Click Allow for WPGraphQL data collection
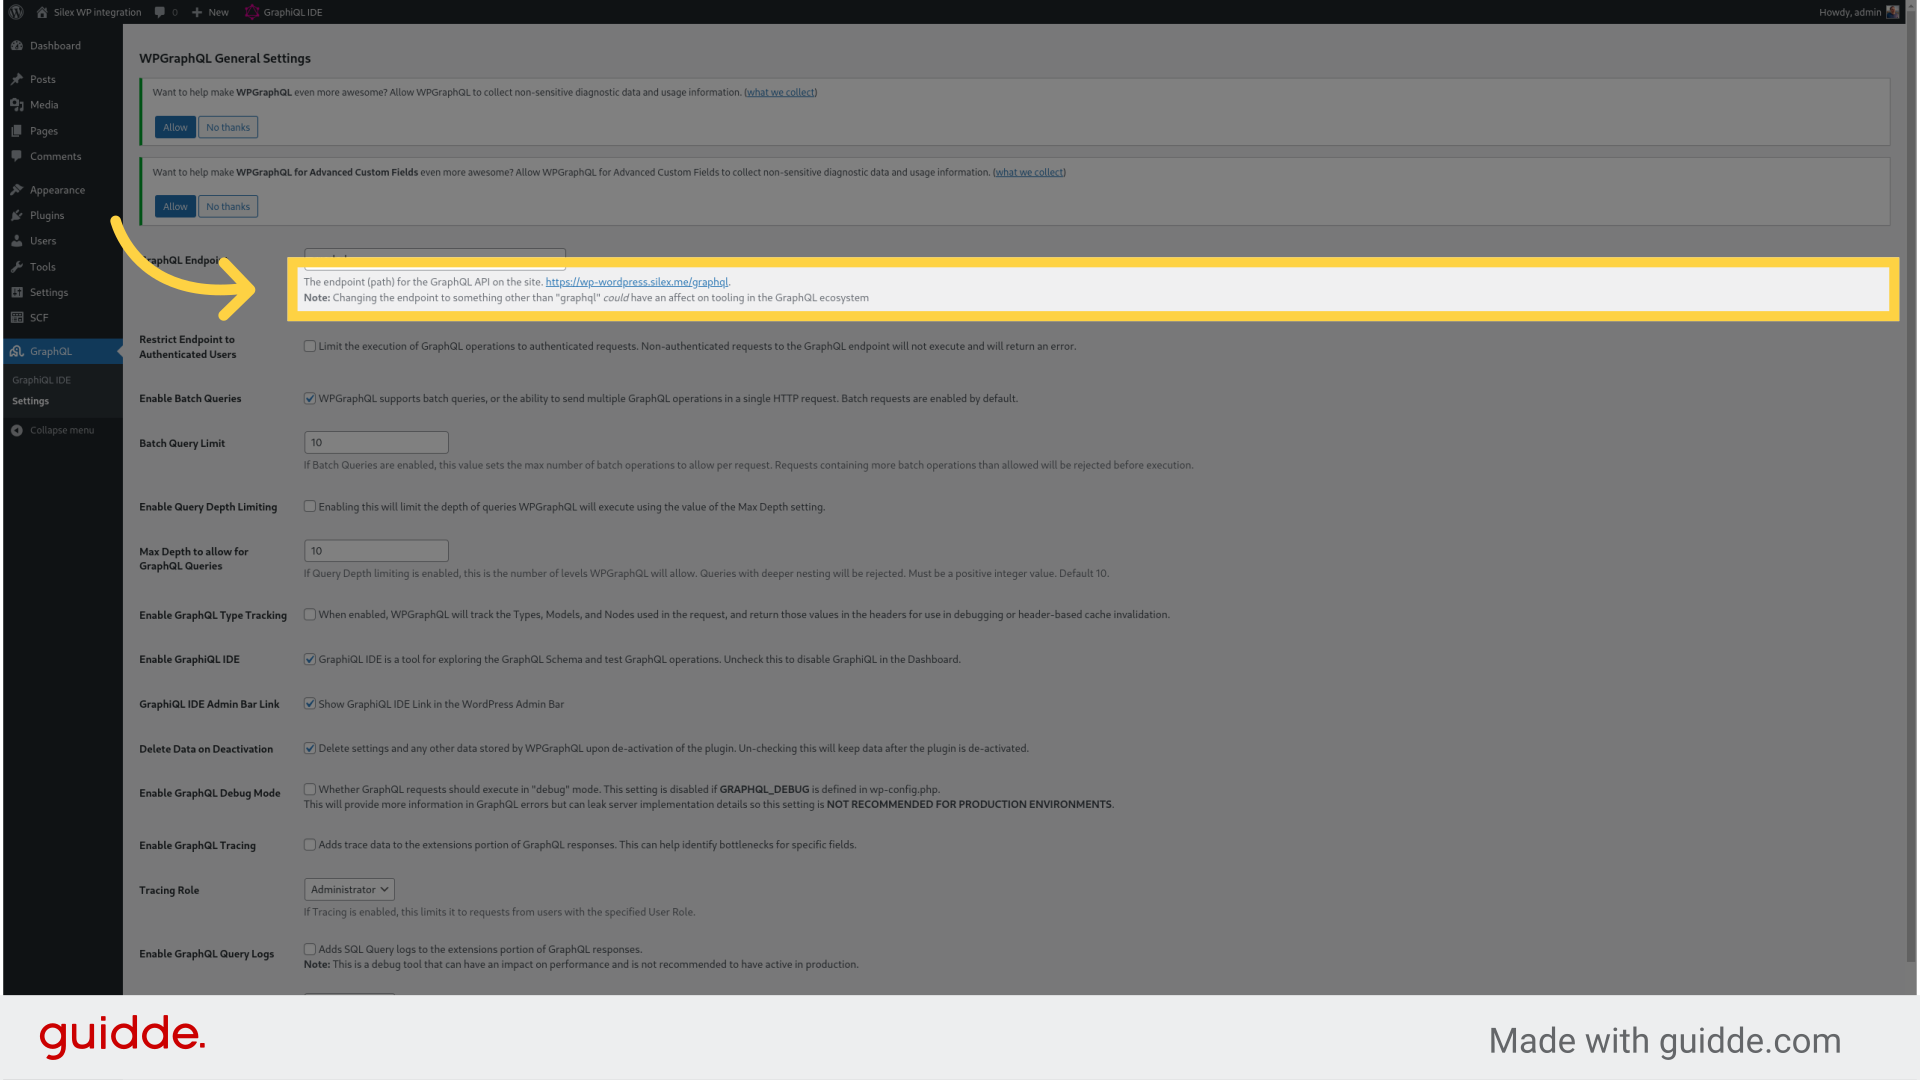The height and width of the screenshot is (1080, 1920). (174, 127)
